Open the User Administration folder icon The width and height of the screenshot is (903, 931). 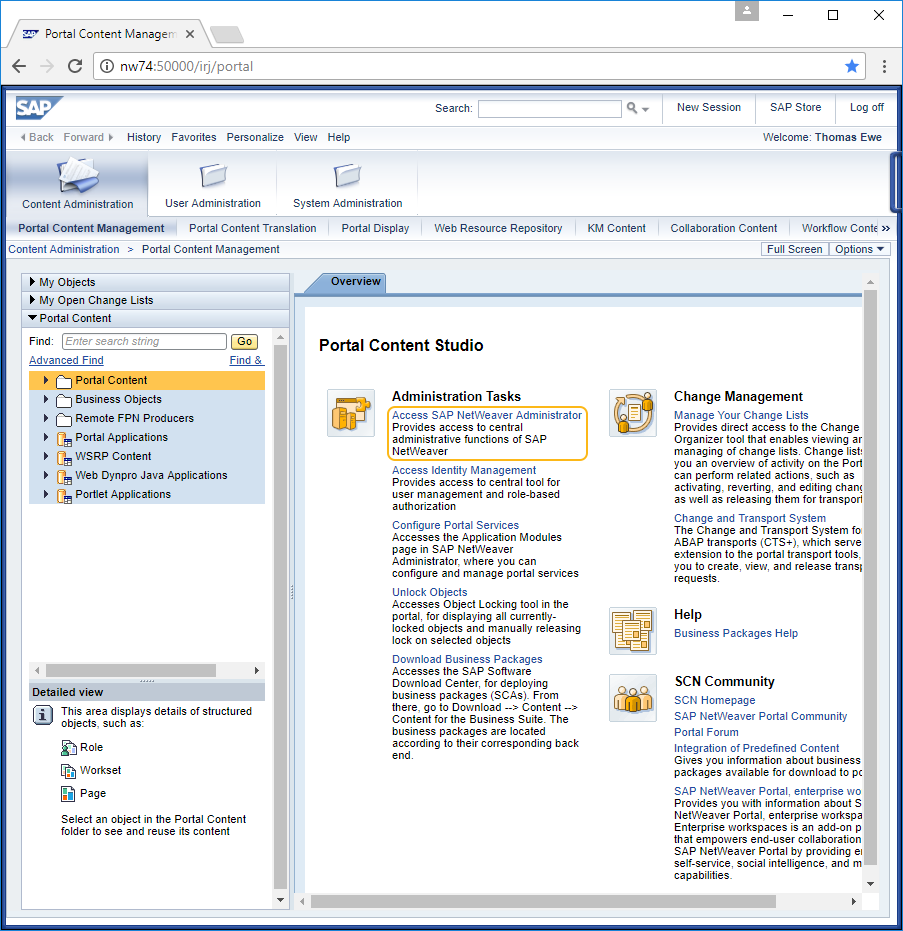[x=213, y=175]
